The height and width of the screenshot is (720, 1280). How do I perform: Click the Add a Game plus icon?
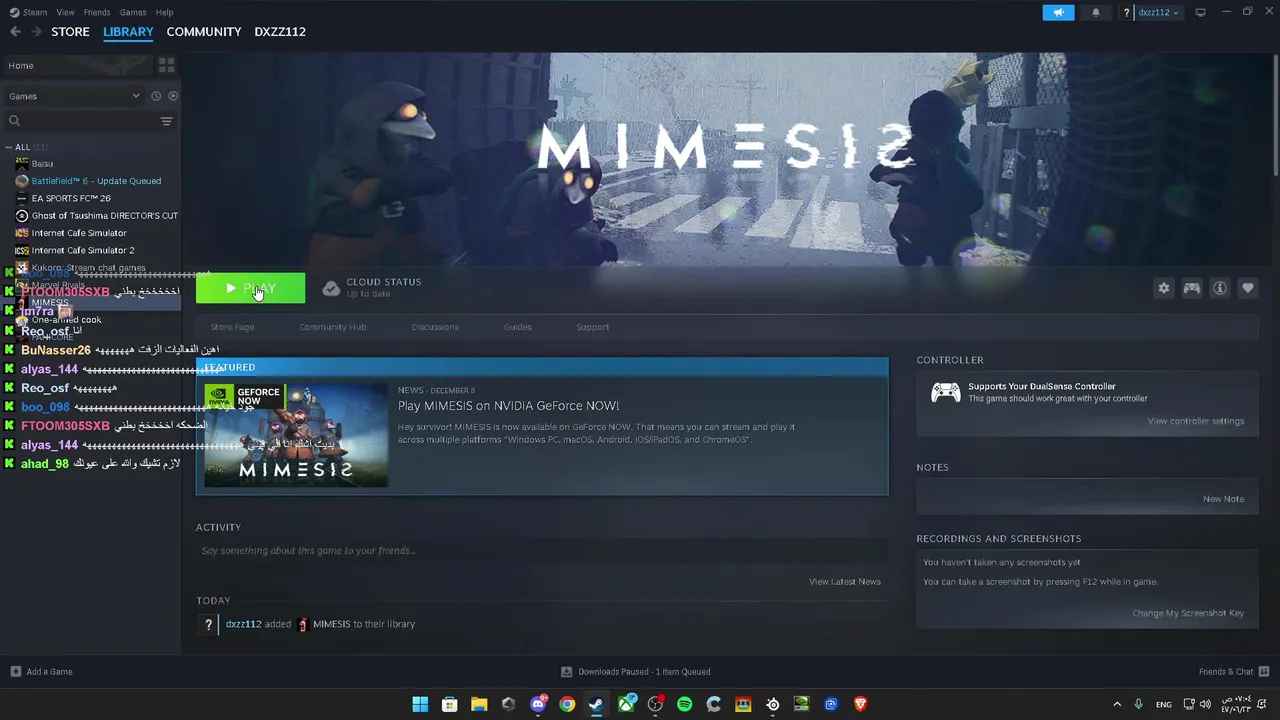click(15, 671)
